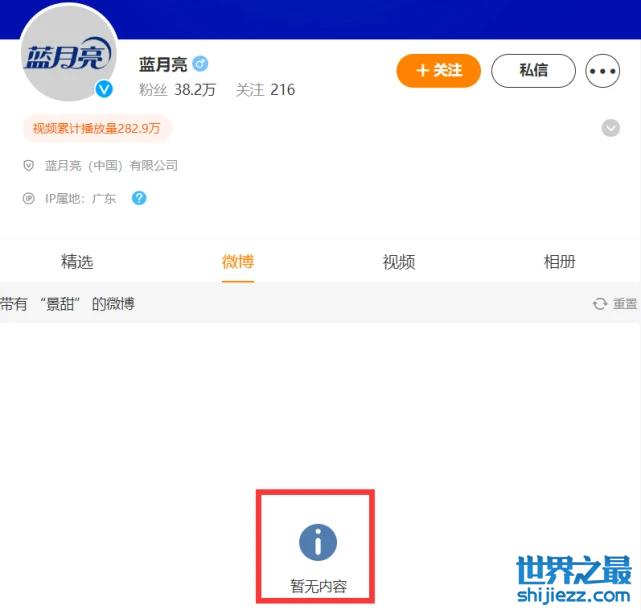Screen dimensions: 641x610
Task: Click the blue verified badge beside 蓝月亮 name
Action: tap(200, 64)
